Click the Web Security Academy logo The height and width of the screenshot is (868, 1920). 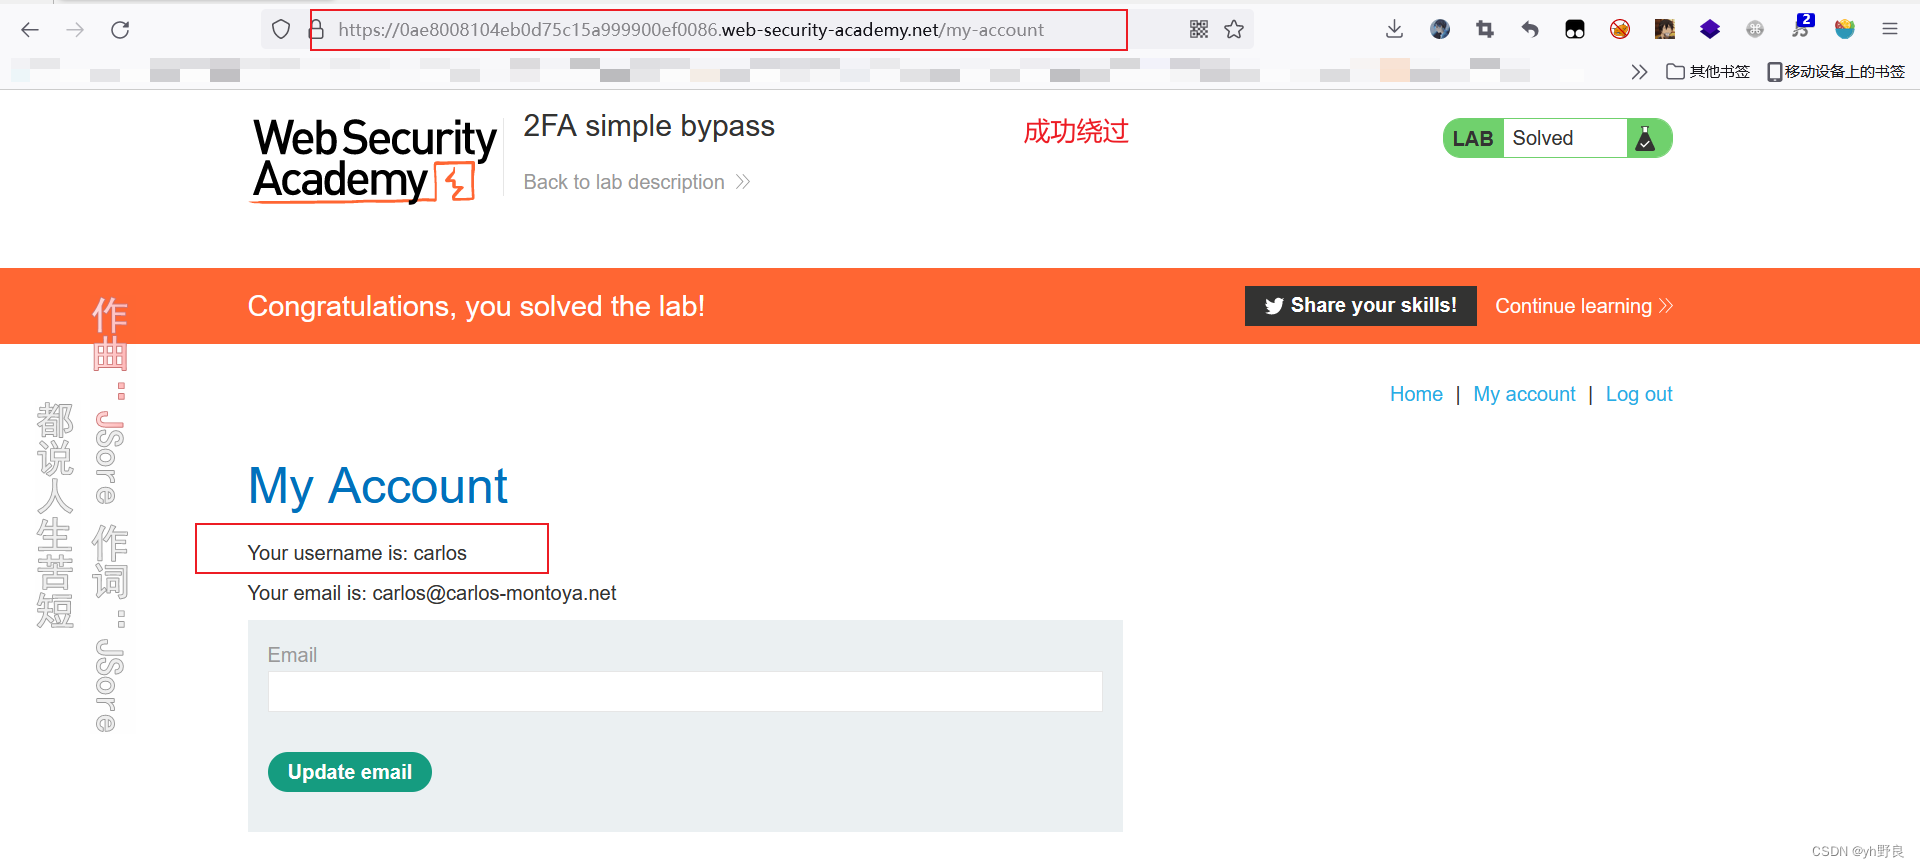pos(374,160)
